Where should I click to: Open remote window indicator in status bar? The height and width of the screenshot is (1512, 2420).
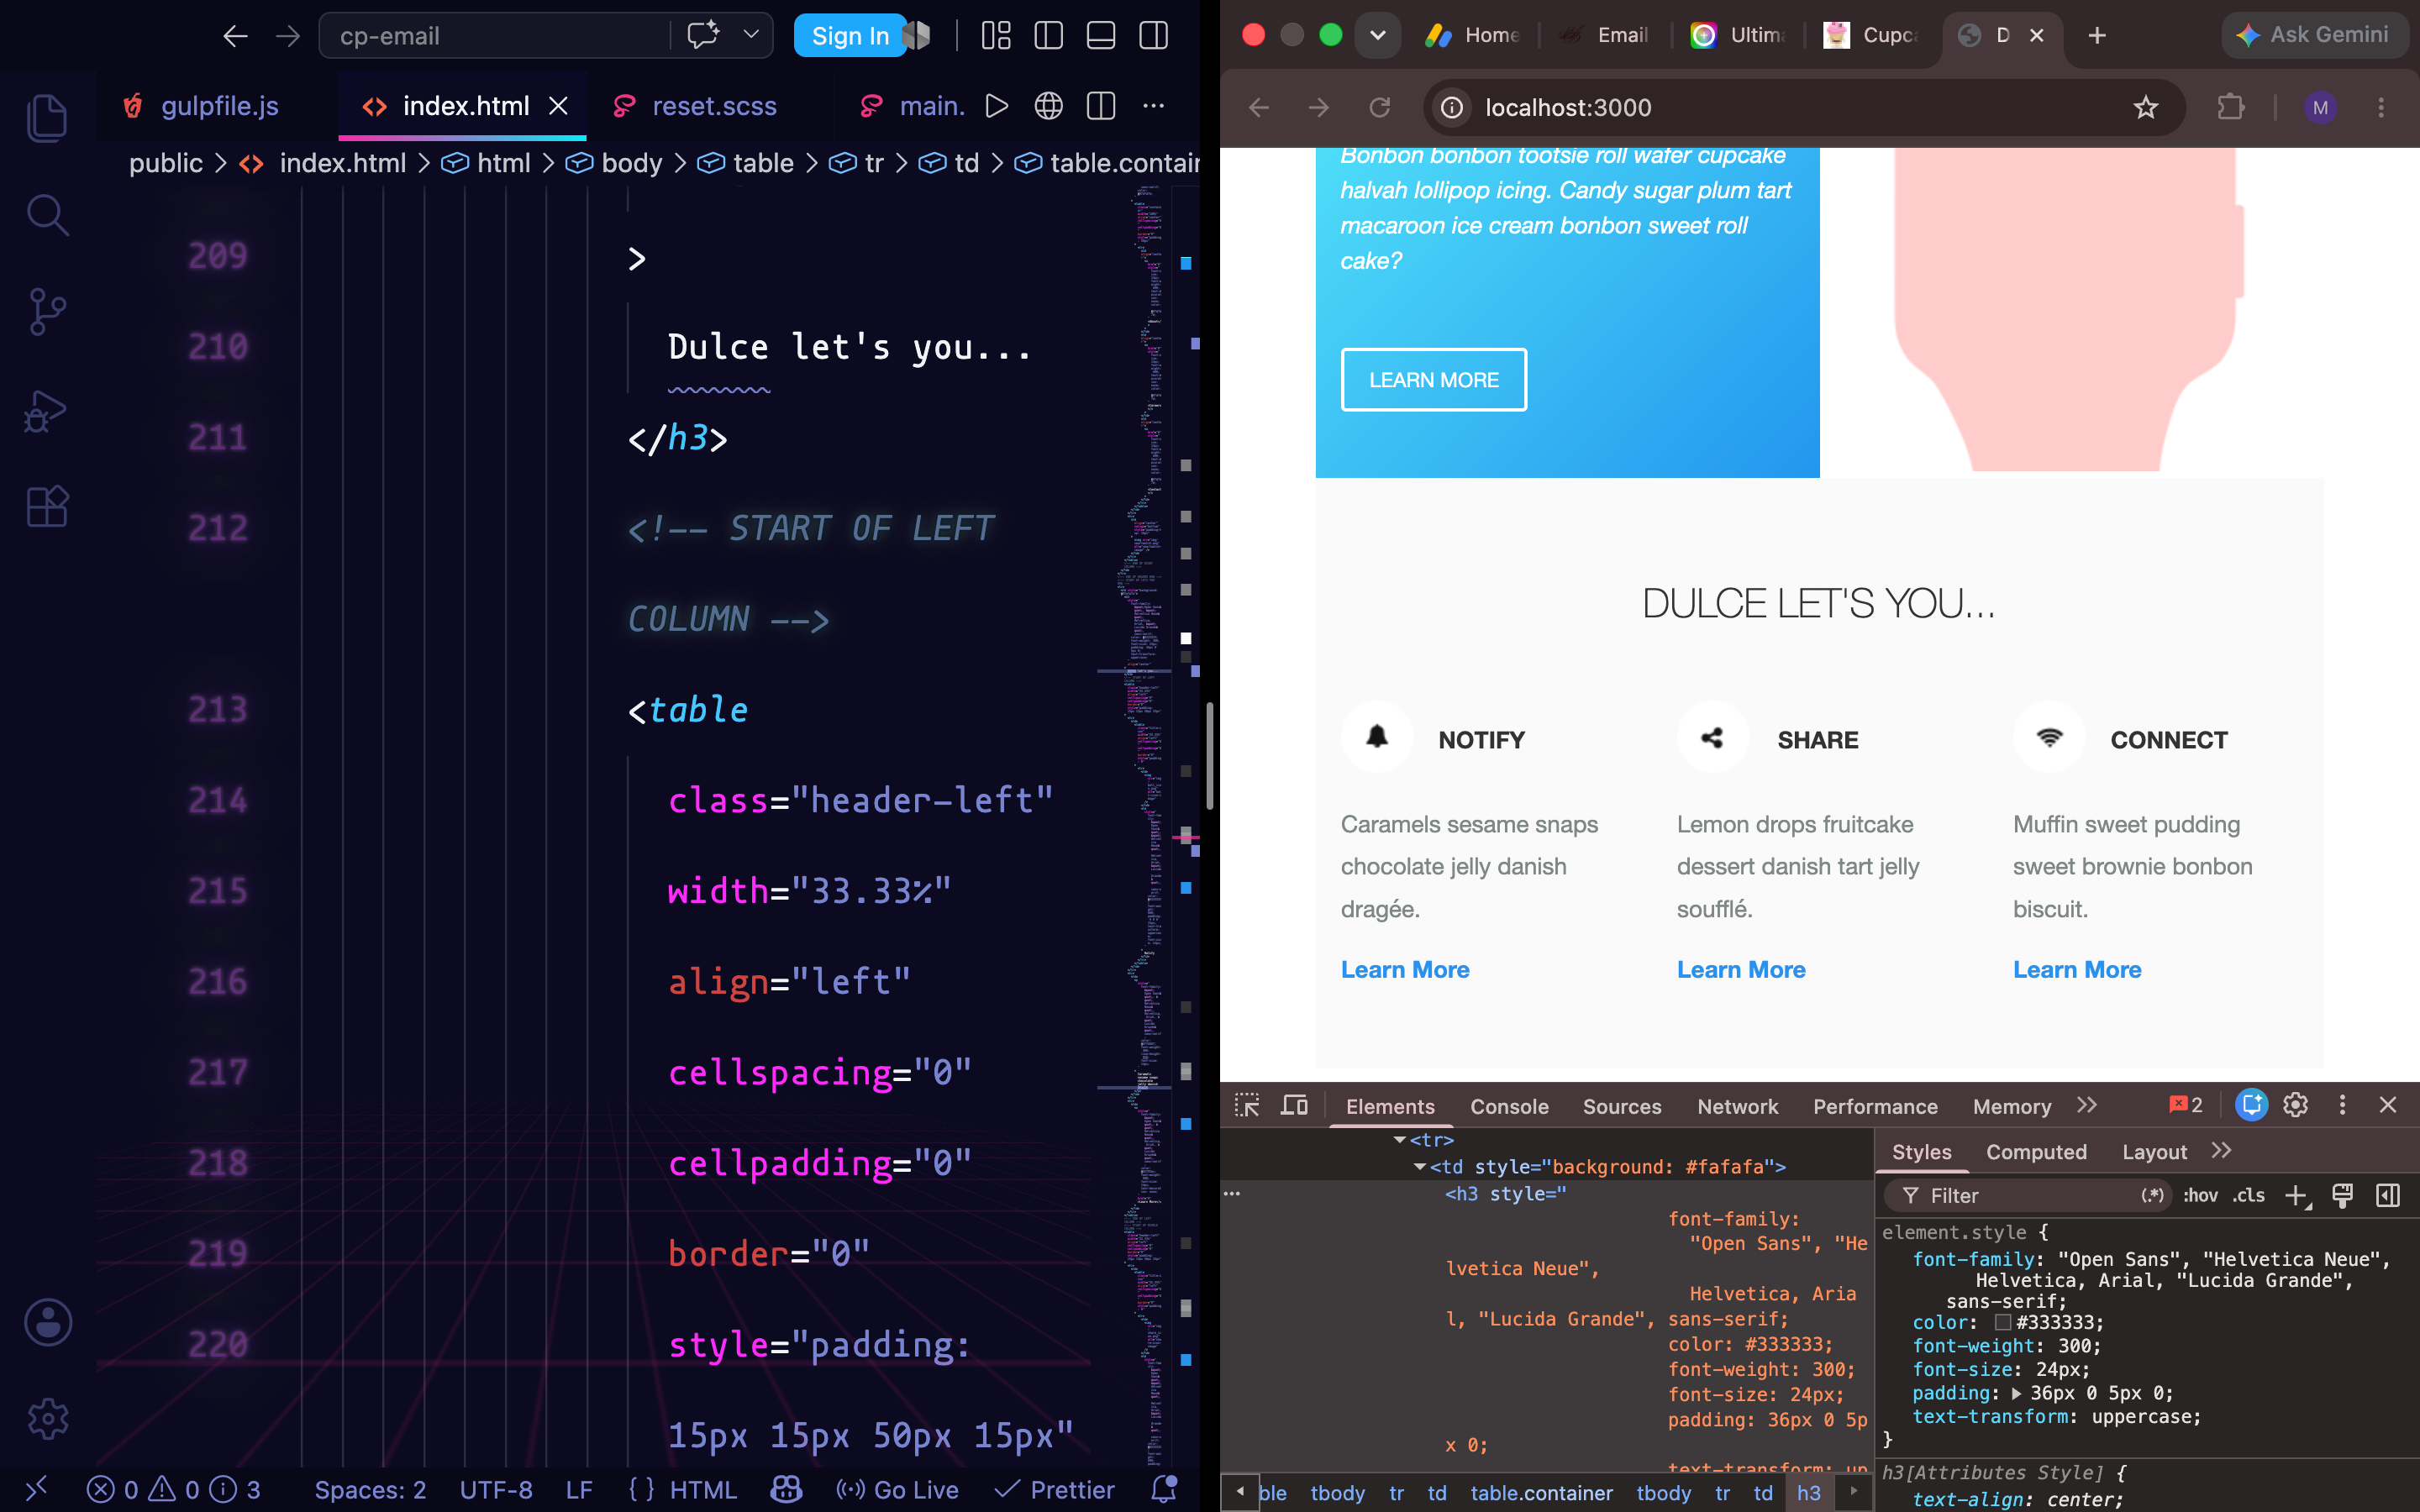37,1490
